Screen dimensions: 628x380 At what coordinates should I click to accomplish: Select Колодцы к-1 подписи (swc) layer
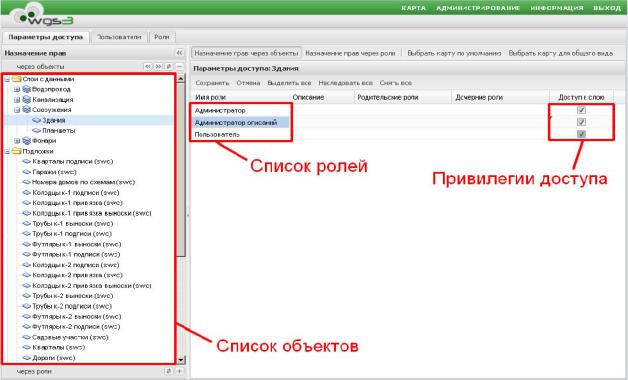pyautogui.click(x=76, y=193)
